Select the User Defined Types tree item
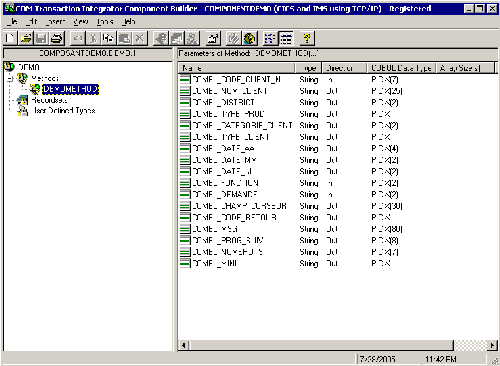The width and height of the screenshot is (500, 366). (64, 111)
